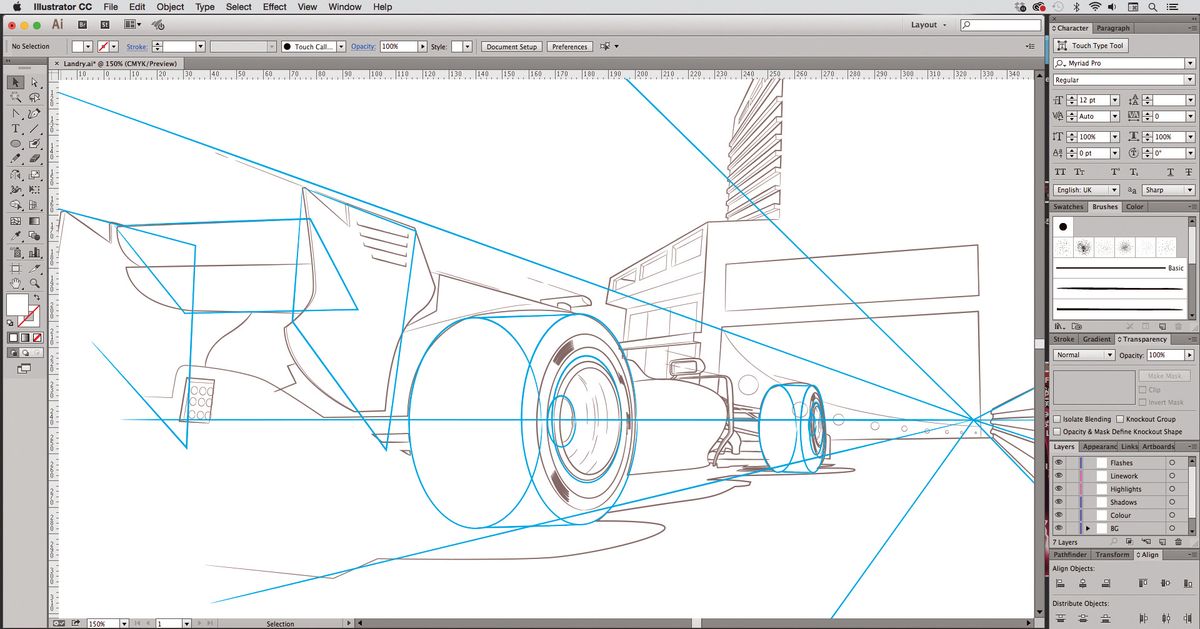Select the Selection tool in the toolbar
The image size is (1200, 629).
(14, 82)
